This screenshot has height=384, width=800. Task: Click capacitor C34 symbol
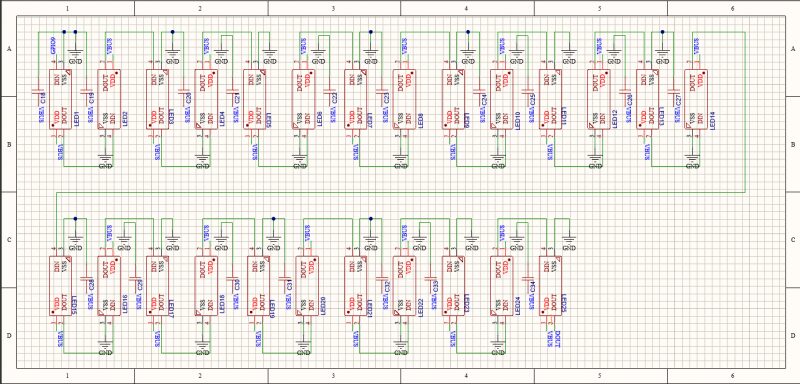click(x=529, y=279)
